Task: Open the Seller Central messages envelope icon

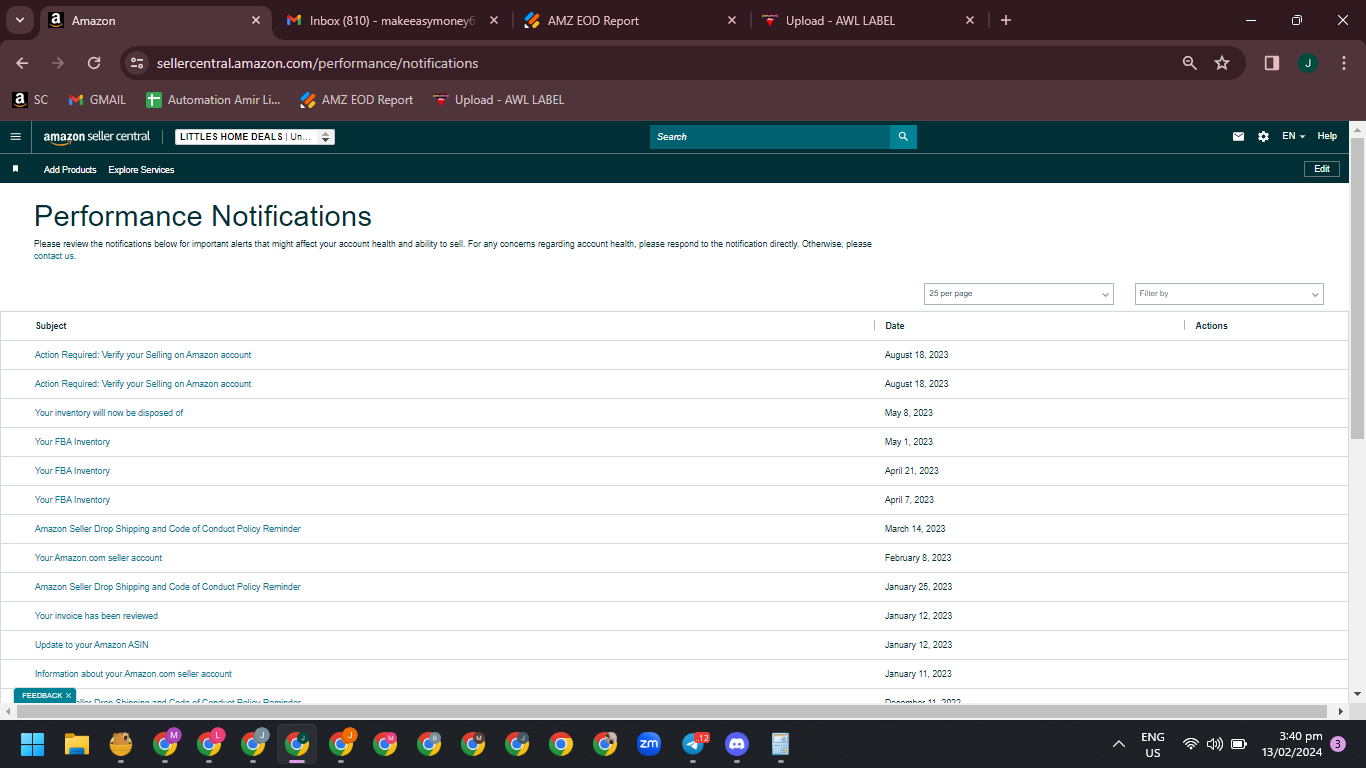Action: pos(1239,137)
